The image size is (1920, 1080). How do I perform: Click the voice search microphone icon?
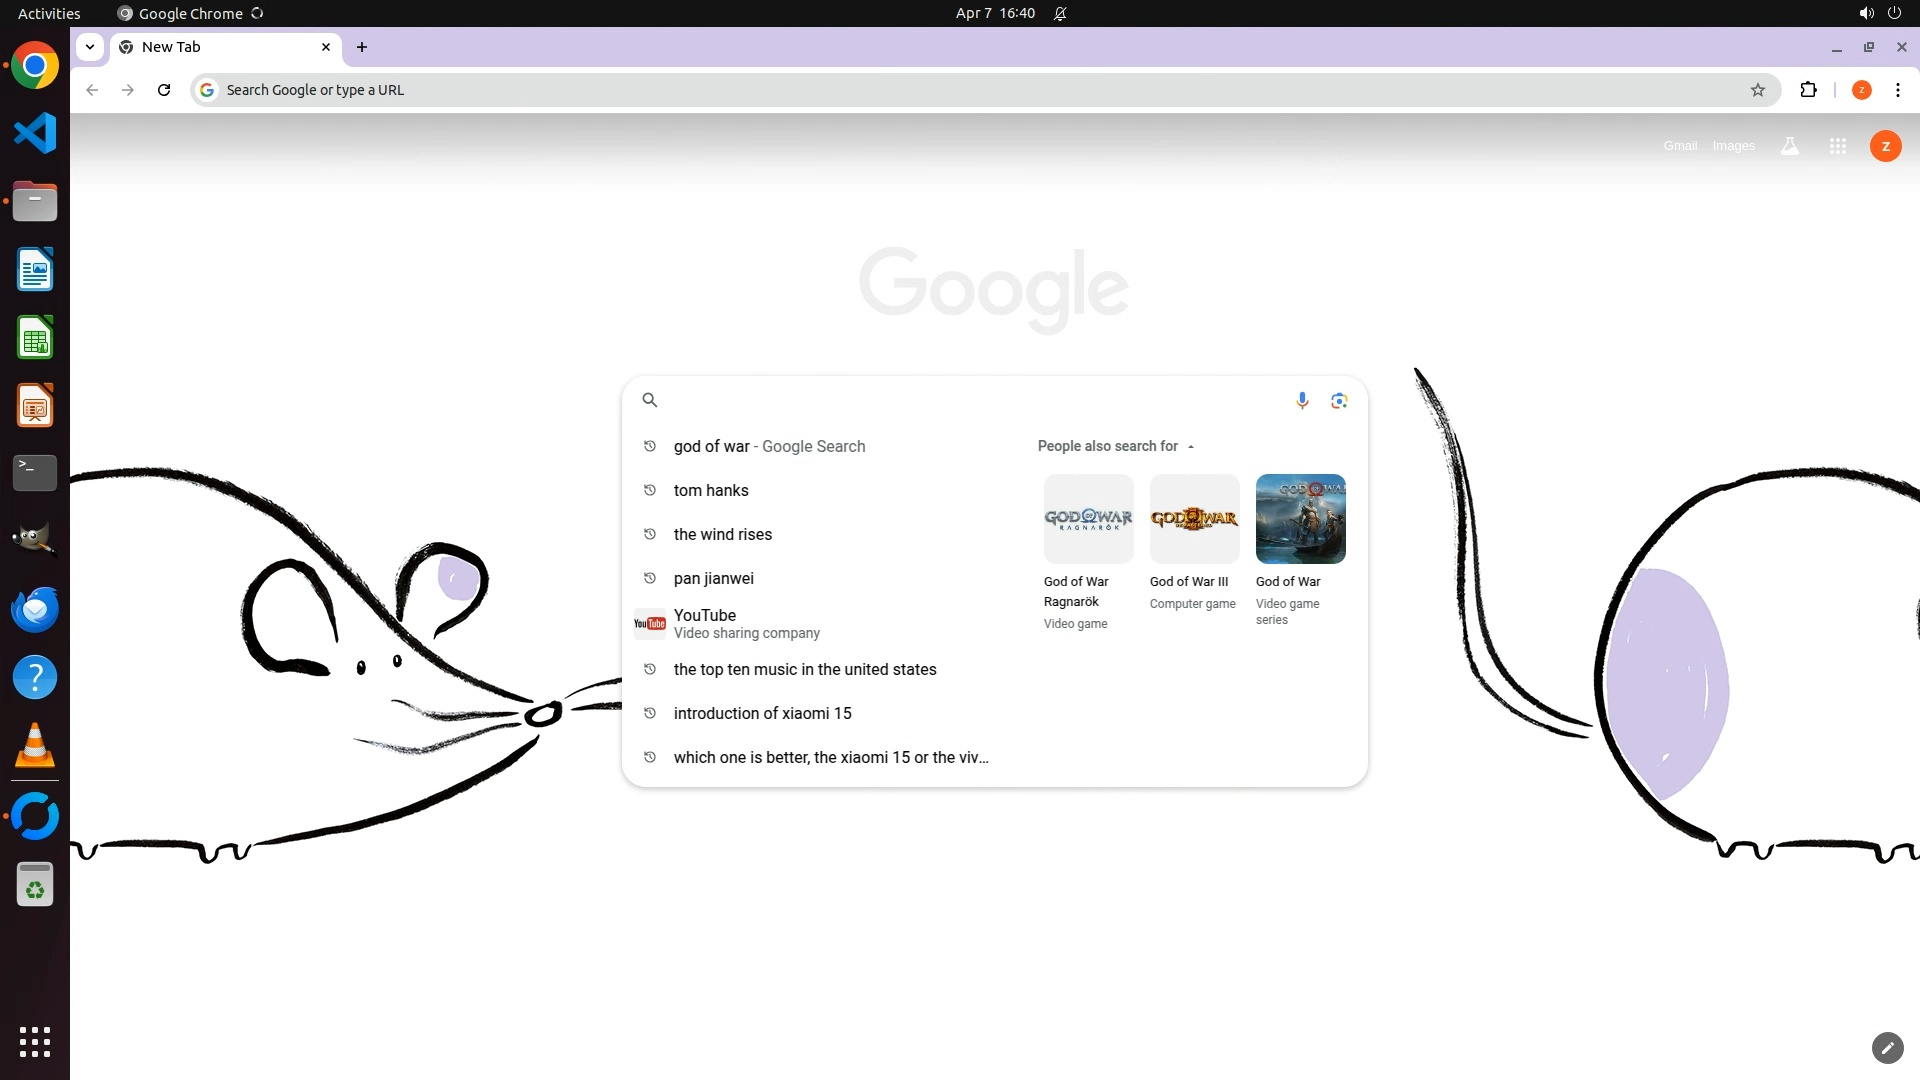point(1302,400)
